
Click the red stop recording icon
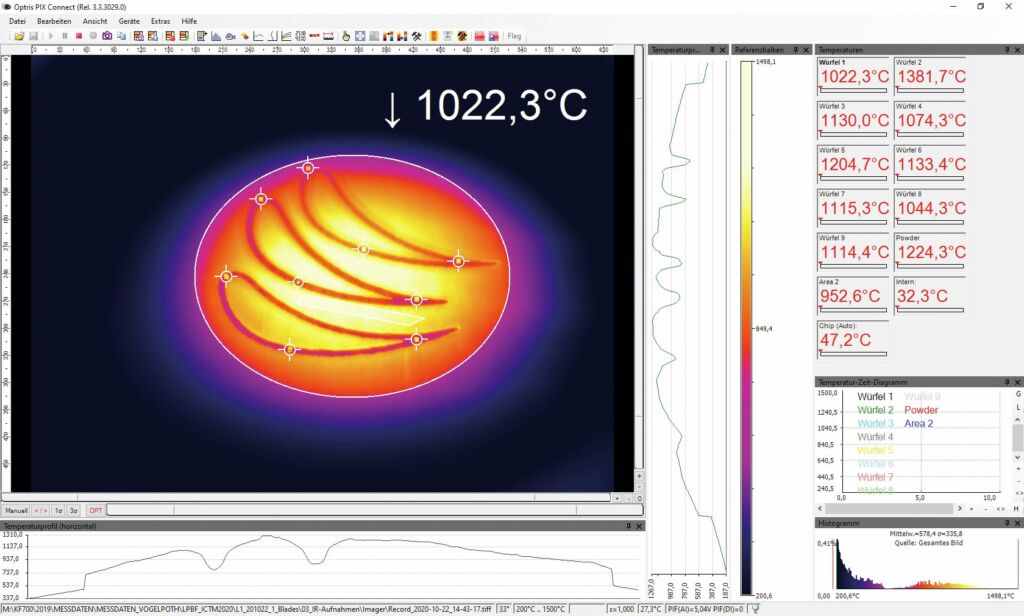click(x=78, y=36)
